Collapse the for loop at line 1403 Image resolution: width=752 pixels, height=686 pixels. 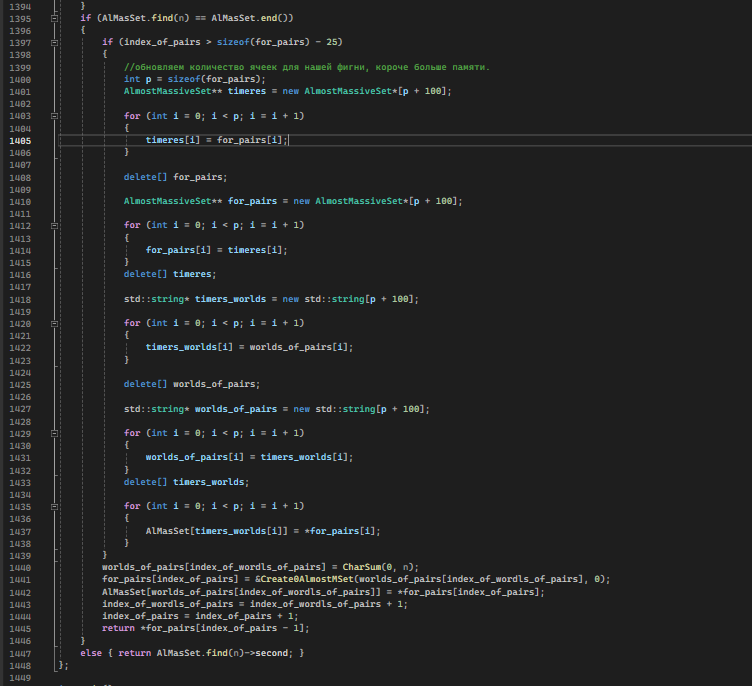[55, 116]
